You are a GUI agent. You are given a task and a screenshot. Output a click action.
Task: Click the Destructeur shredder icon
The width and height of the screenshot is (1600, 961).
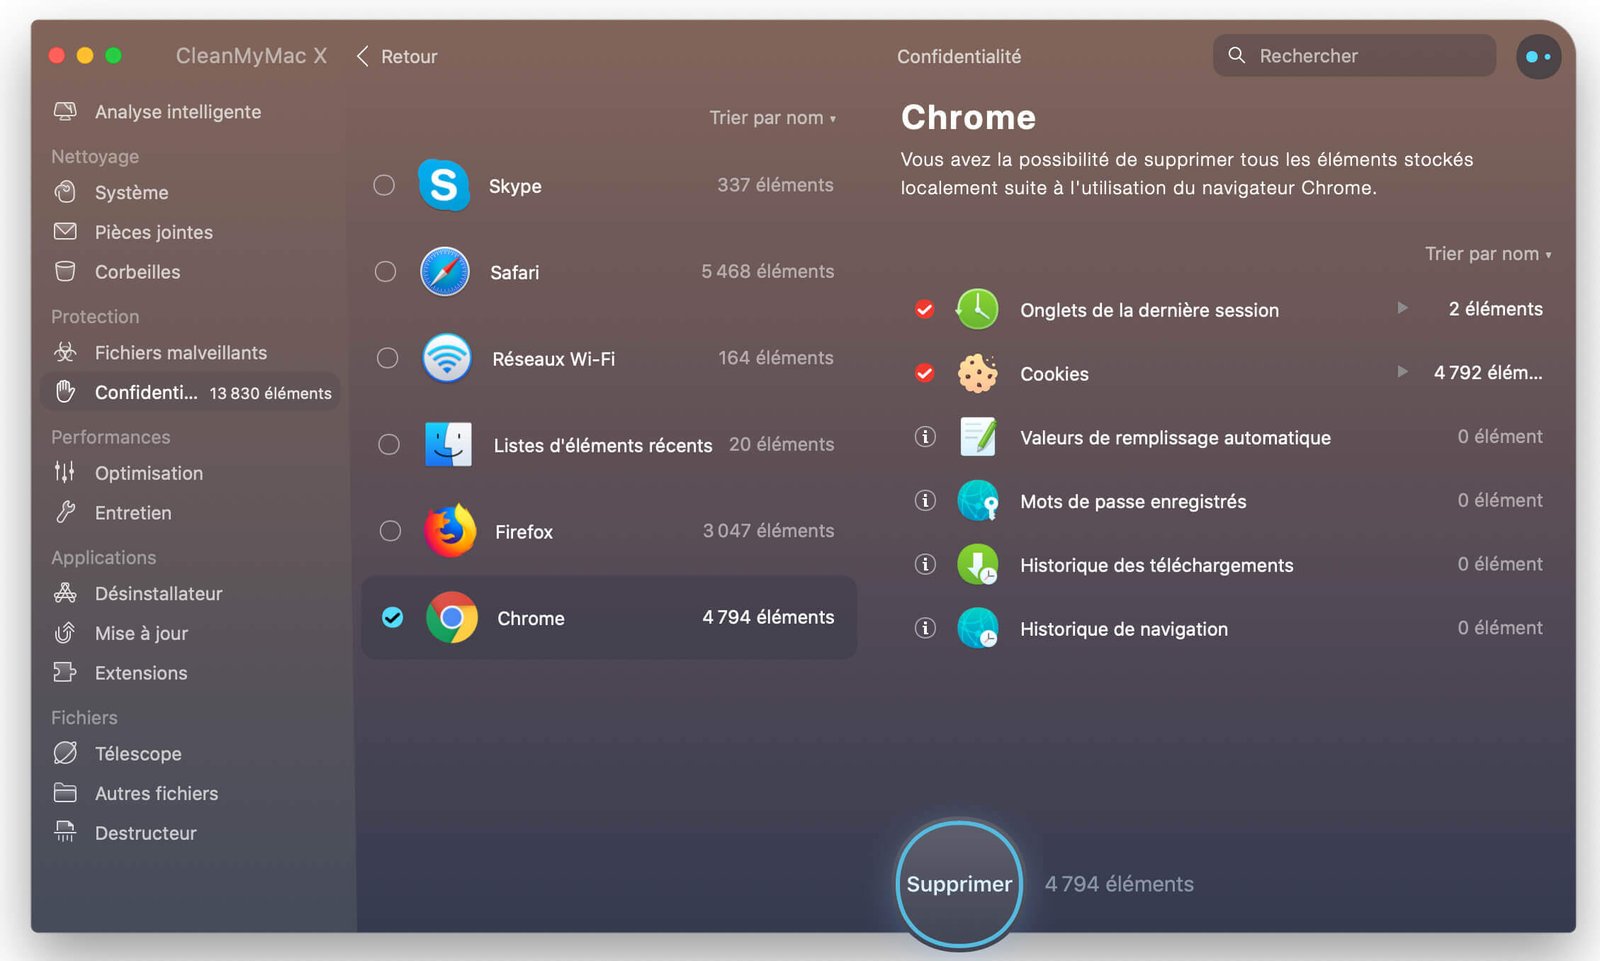(x=65, y=832)
